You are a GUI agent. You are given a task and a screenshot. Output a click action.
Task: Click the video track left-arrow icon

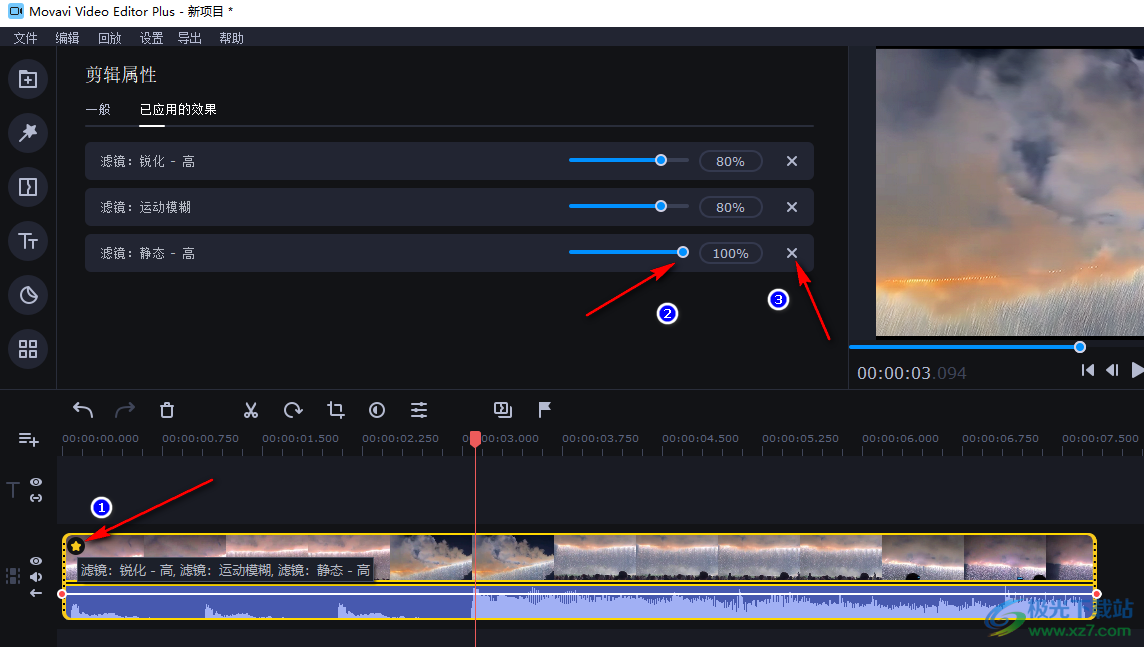(36, 593)
